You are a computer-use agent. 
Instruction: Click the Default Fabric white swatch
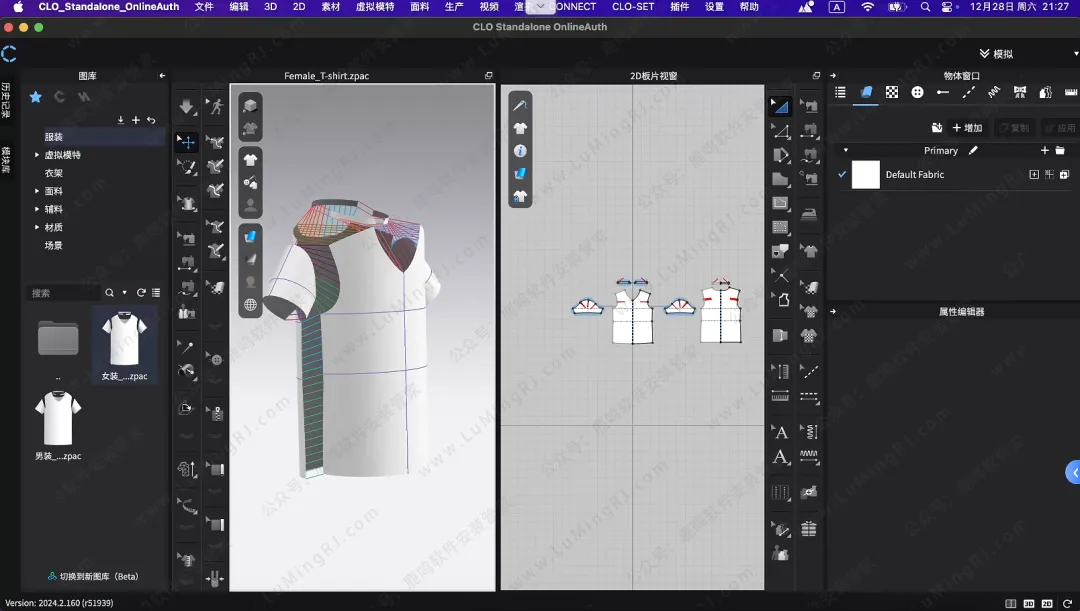[x=865, y=175]
